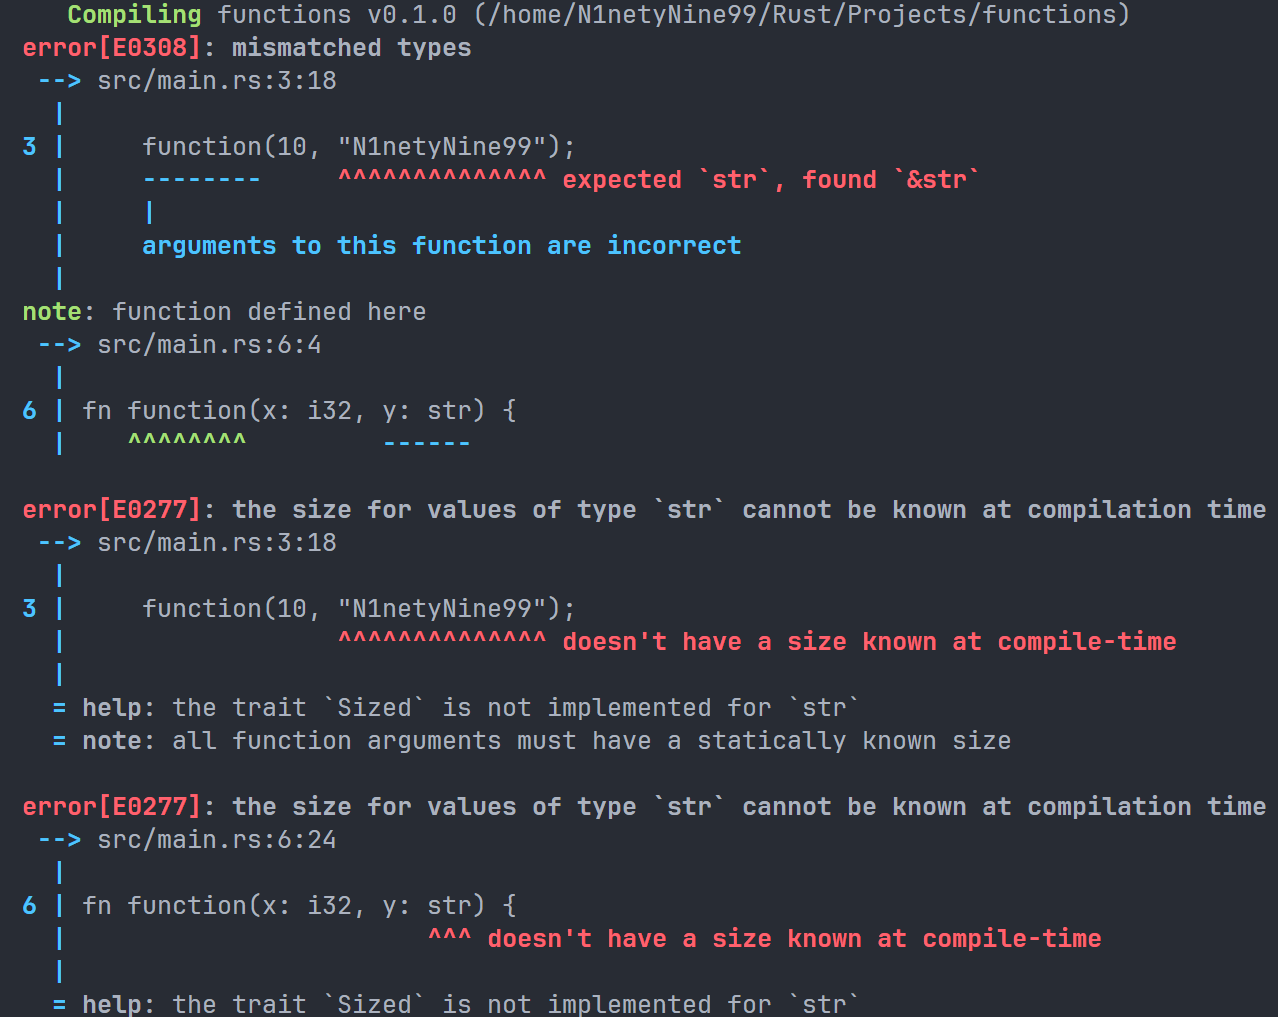
Task: Click the blue dashes under "y: str"
Action: point(427,443)
